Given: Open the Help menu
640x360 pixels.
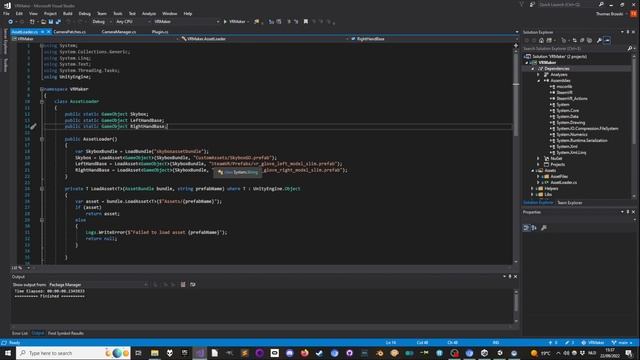Looking at the screenshot, I should click(x=187, y=13).
